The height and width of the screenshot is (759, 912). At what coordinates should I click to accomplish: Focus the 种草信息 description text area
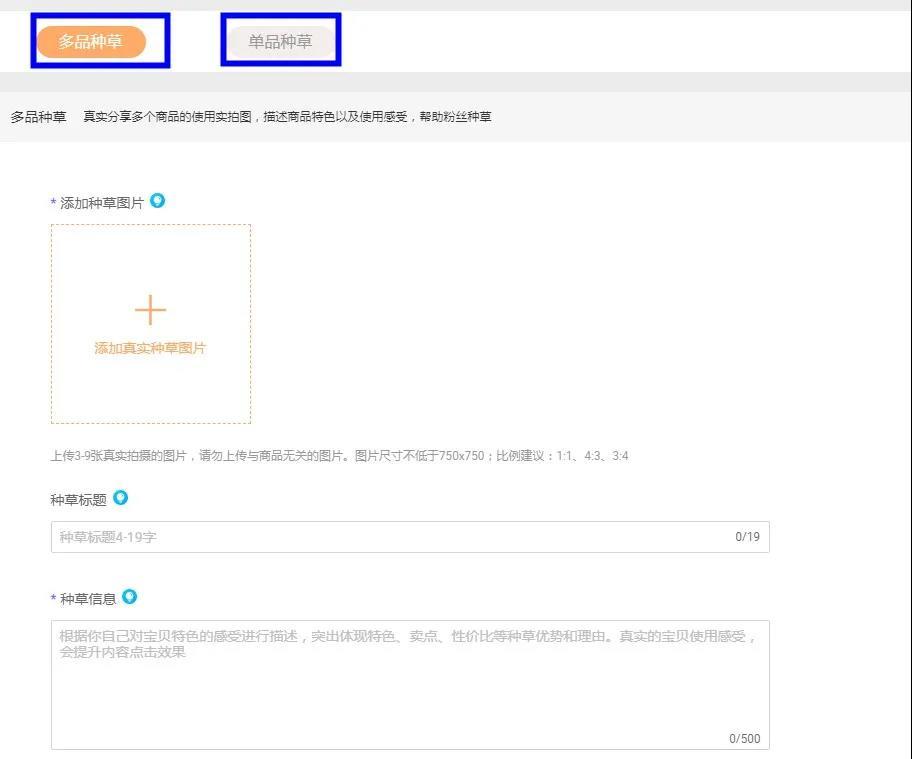coord(410,685)
